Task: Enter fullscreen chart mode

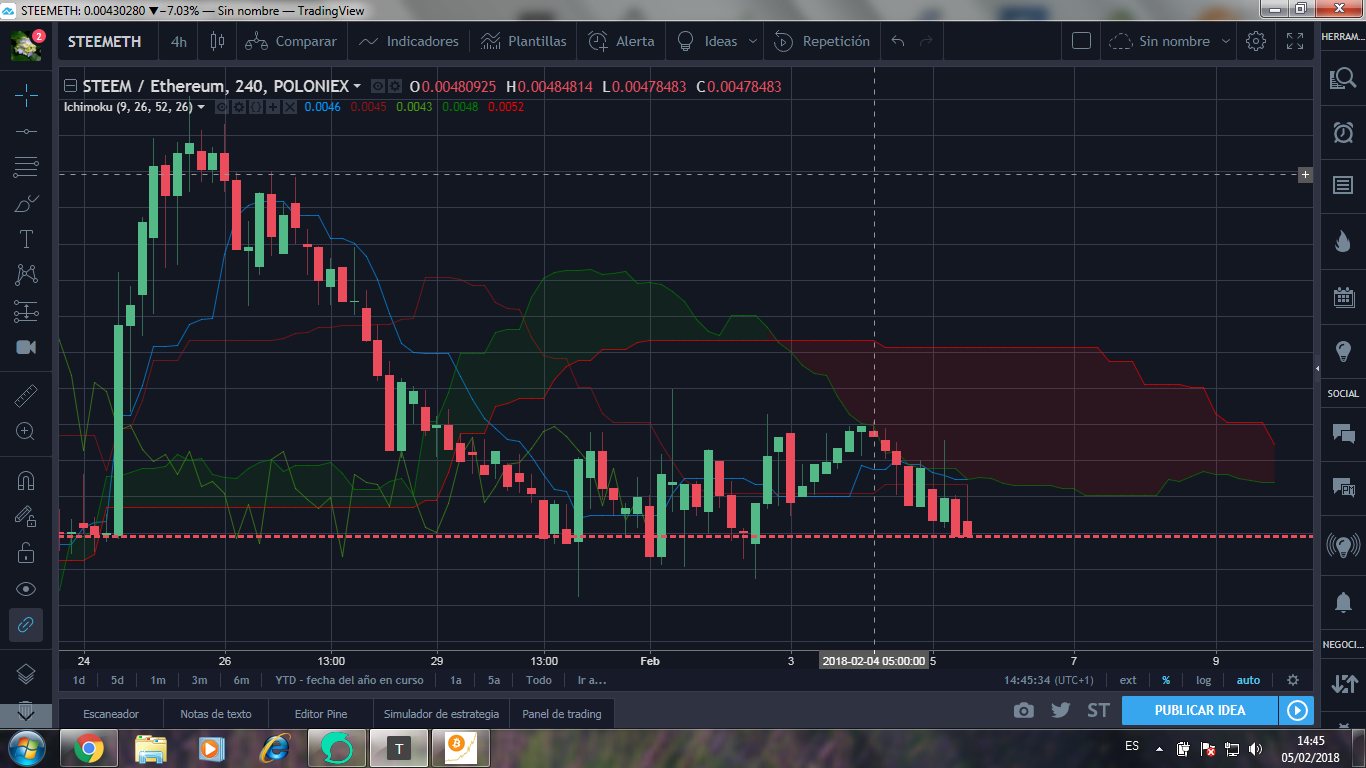Action: click(1295, 41)
